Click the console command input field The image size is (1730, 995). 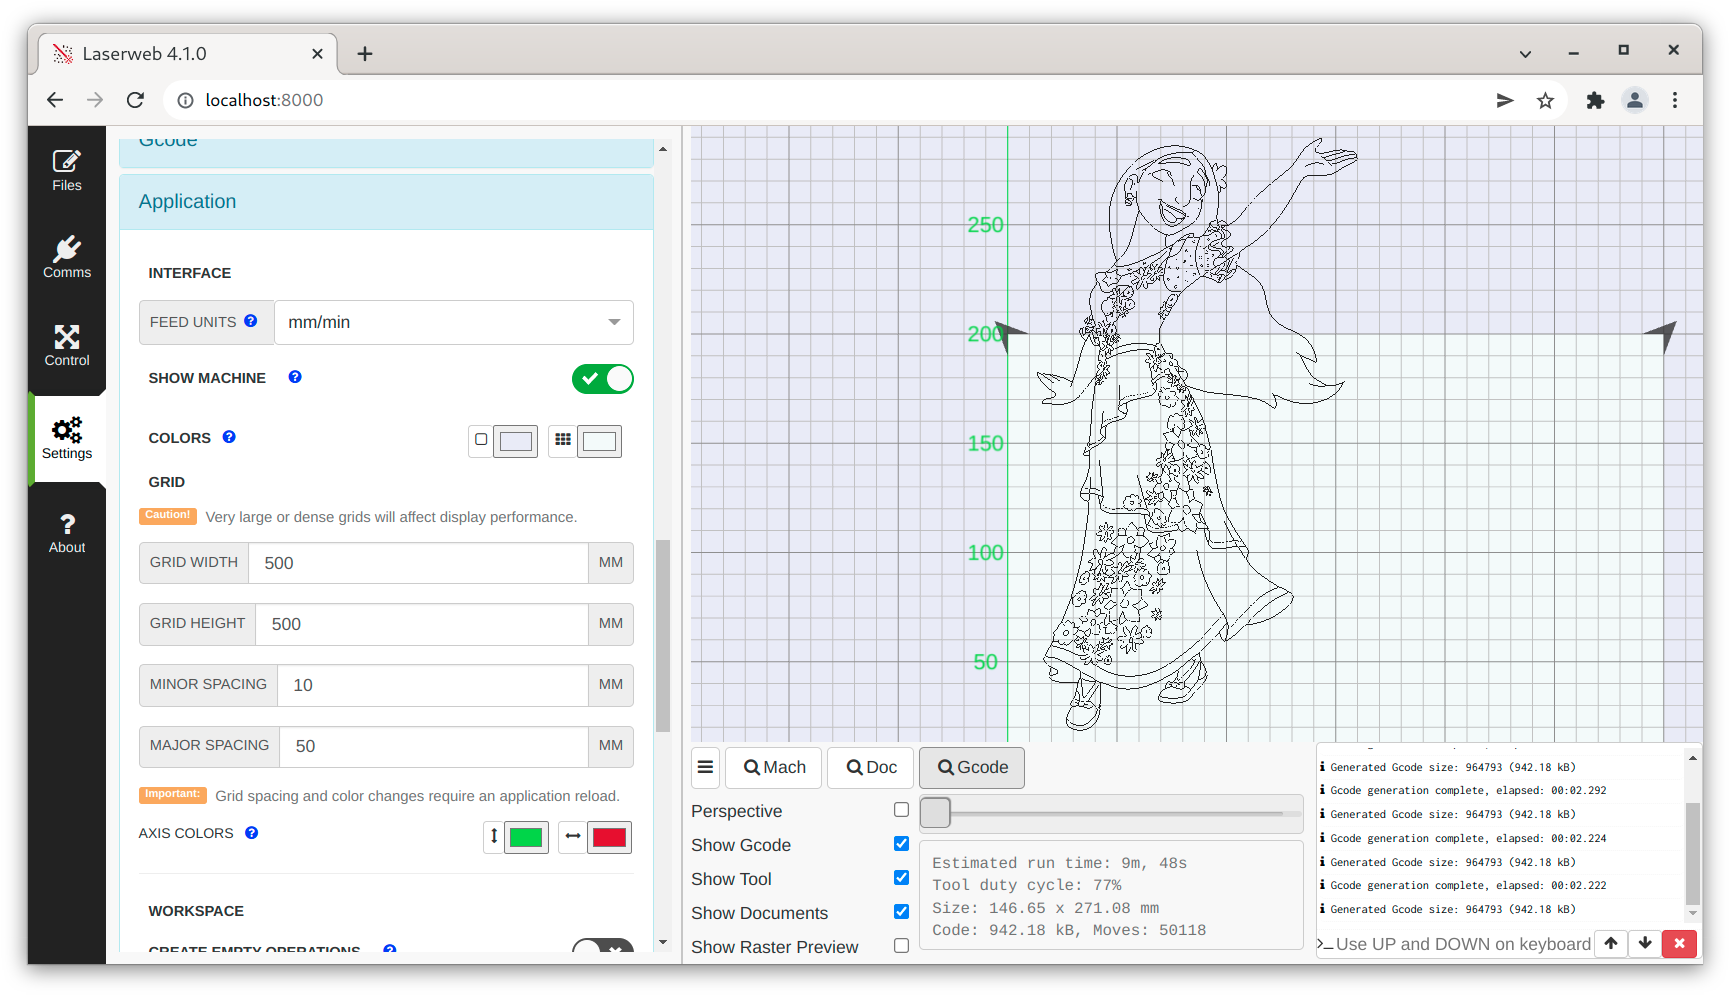click(x=1462, y=944)
